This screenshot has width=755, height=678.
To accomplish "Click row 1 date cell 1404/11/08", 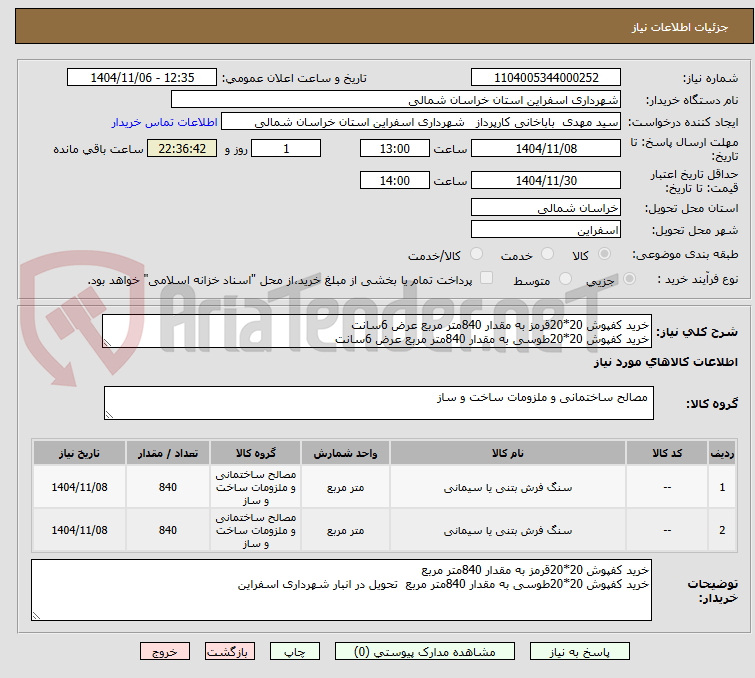I will [79, 487].
